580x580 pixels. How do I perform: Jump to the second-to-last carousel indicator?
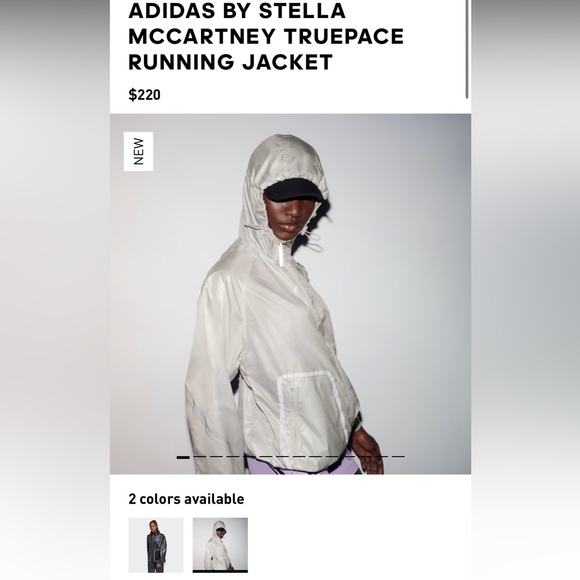[381, 456]
